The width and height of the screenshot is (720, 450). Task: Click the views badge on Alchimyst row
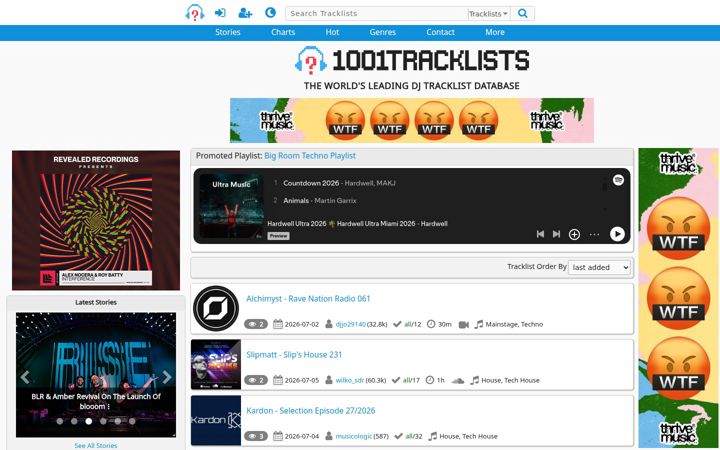click(x=256, y=324)
